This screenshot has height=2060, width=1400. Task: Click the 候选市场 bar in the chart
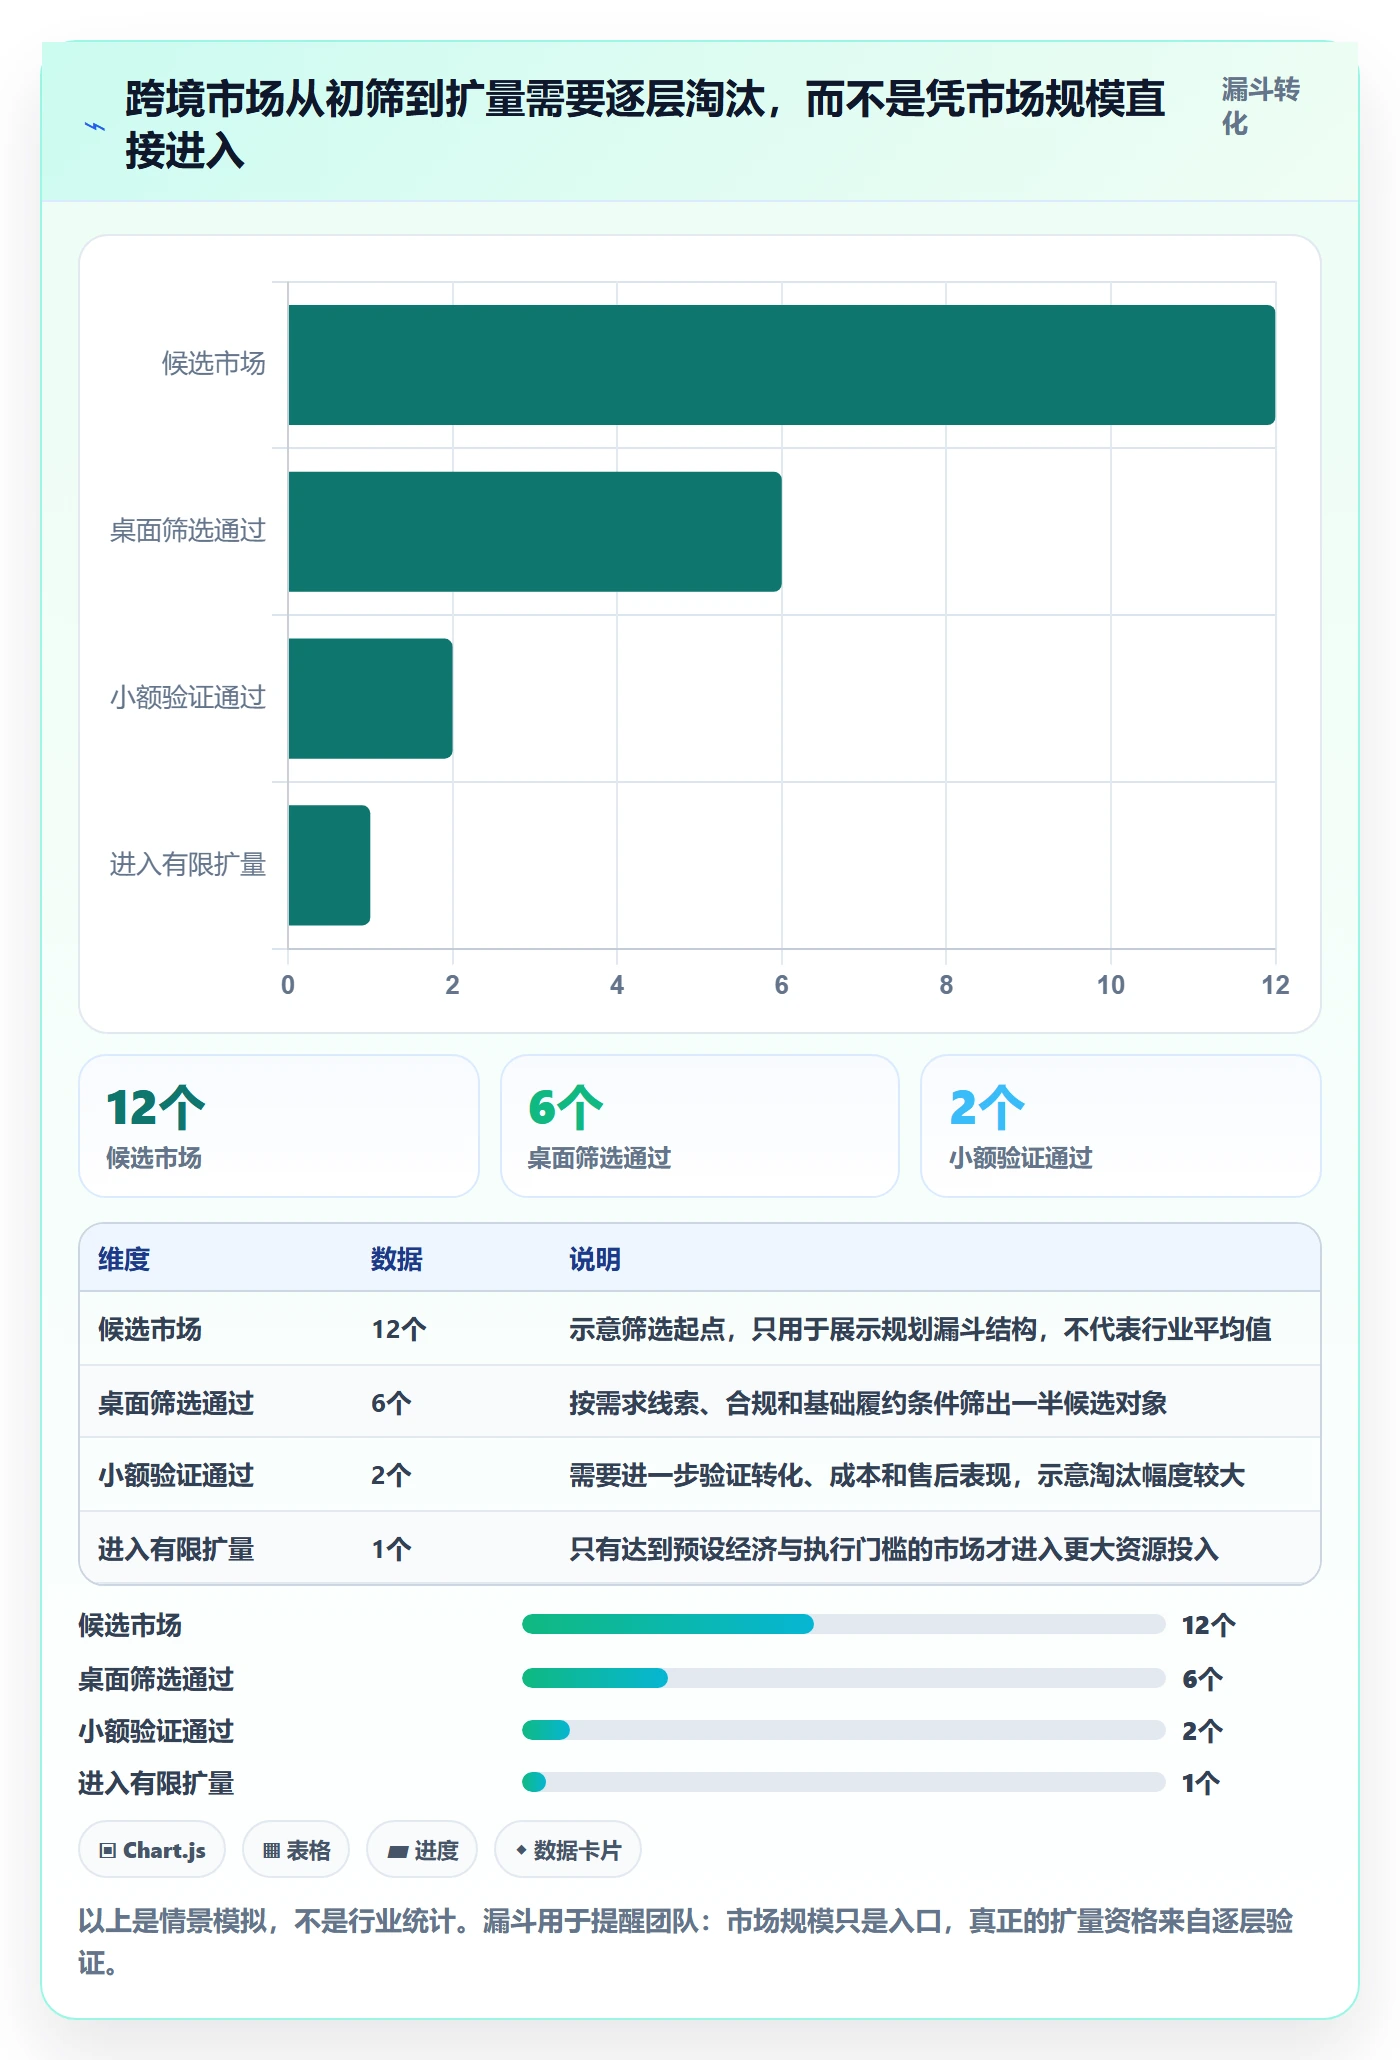[x=782, y=365]
